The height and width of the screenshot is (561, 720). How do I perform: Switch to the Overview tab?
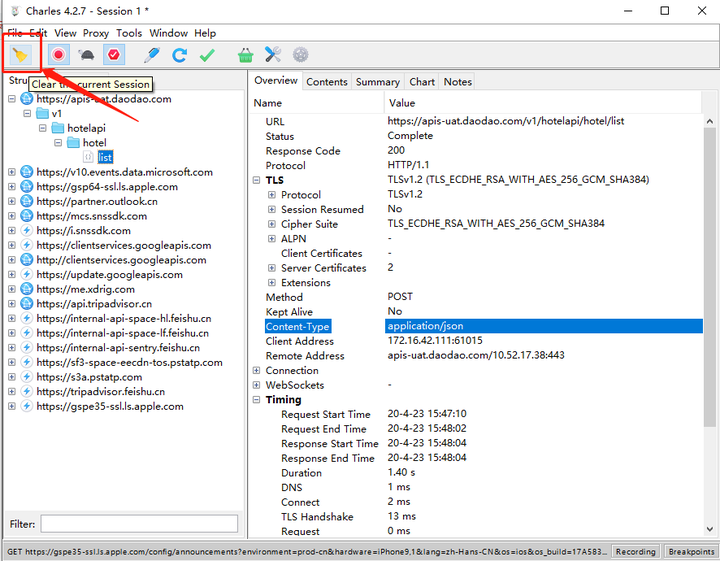[x=276, y=81]
